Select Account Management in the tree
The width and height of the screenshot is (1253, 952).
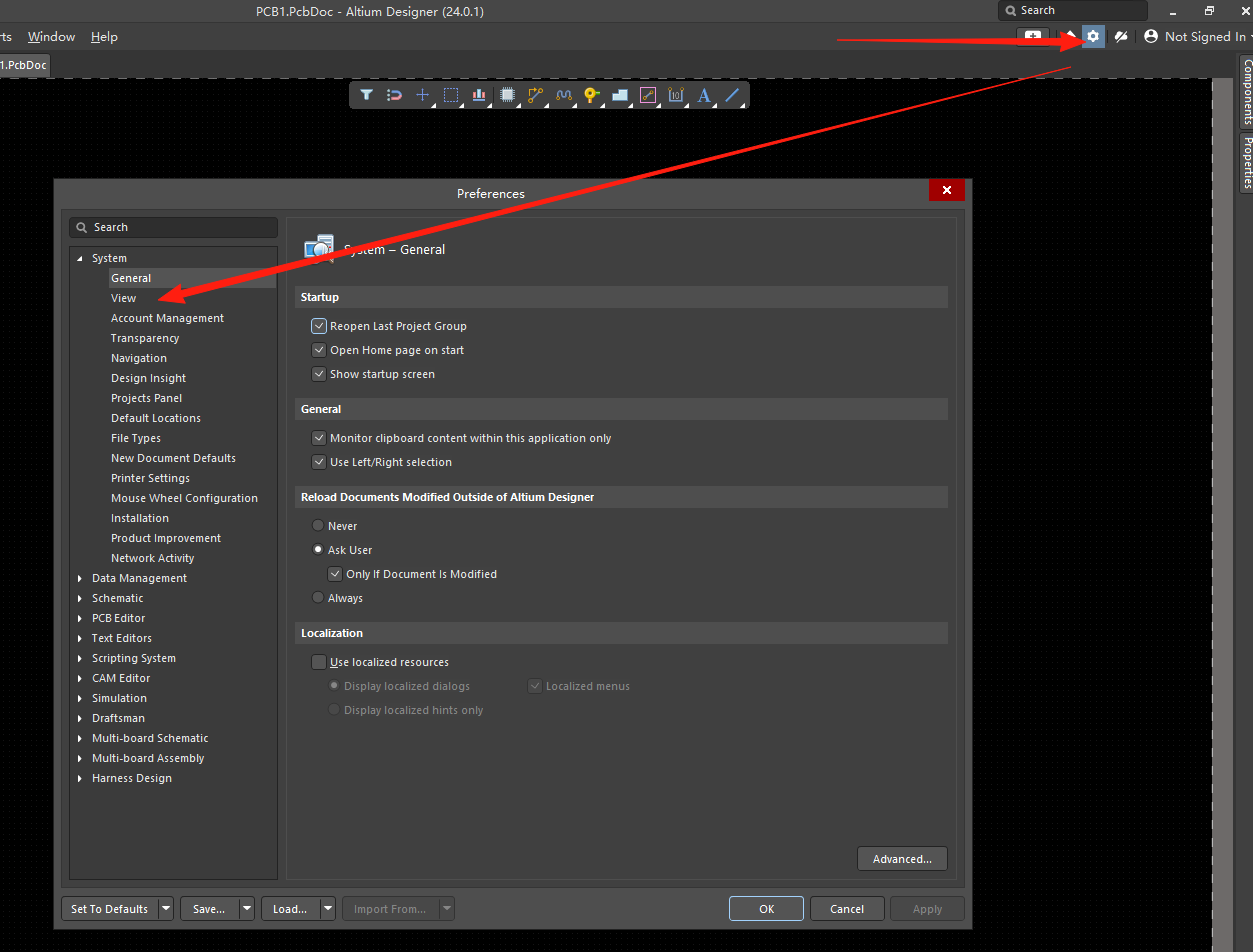(x=167, y=318)
